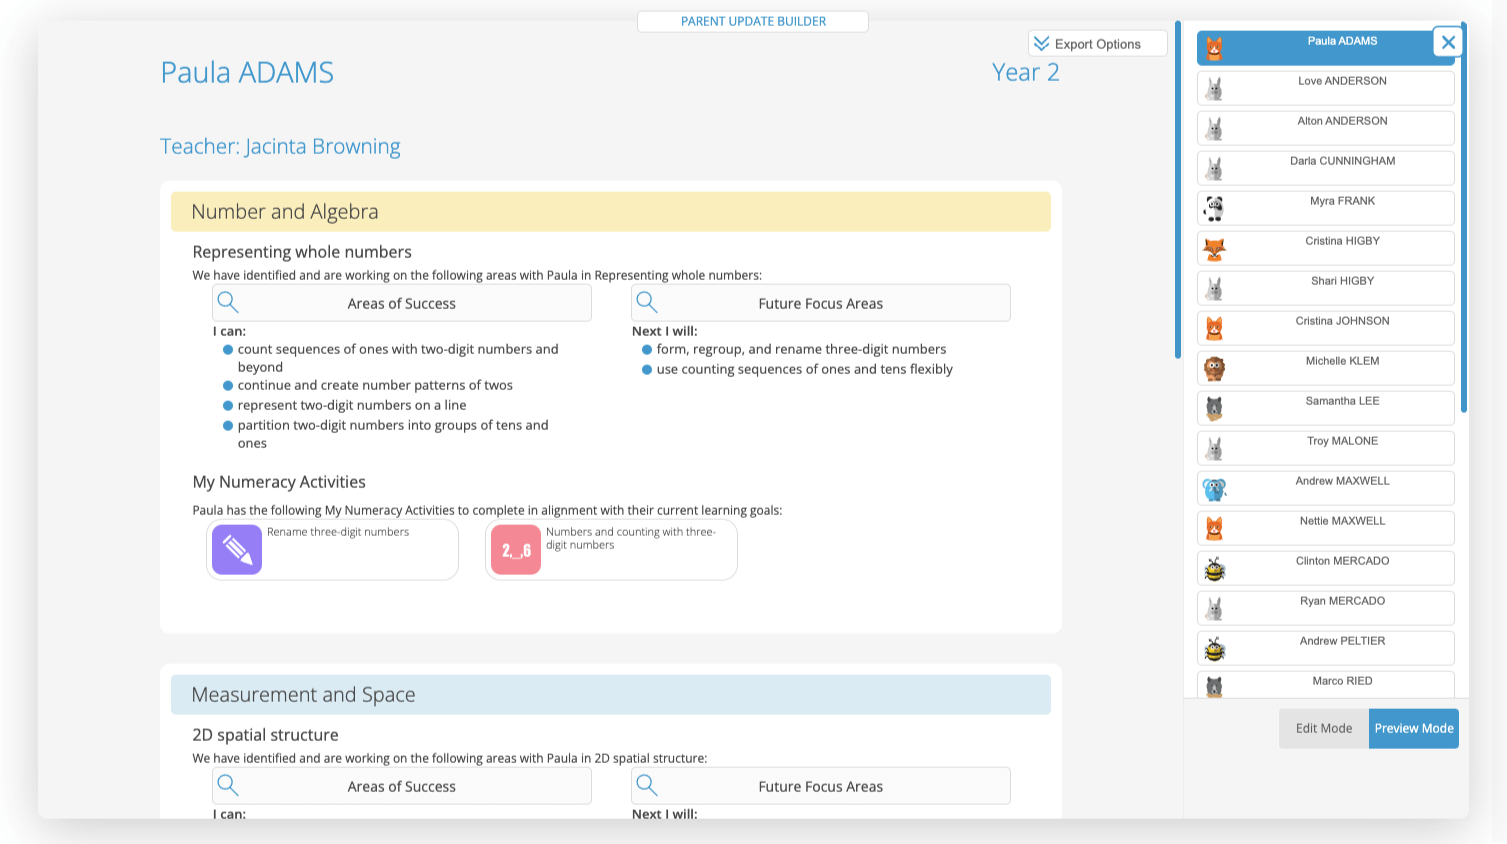Click magnifier icon beside Future Focus Areas in Number and Algebra

[x=647, y=302]
